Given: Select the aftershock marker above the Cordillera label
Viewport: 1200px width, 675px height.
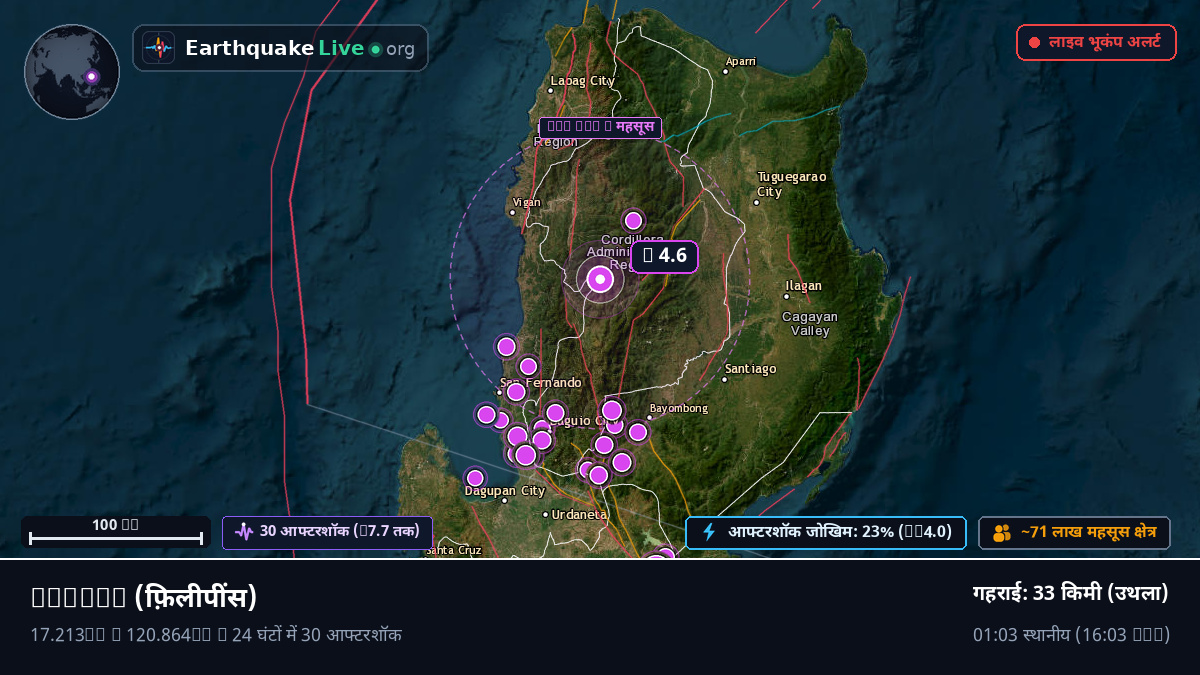Looking at the screenshot, I should coord(633,220).
